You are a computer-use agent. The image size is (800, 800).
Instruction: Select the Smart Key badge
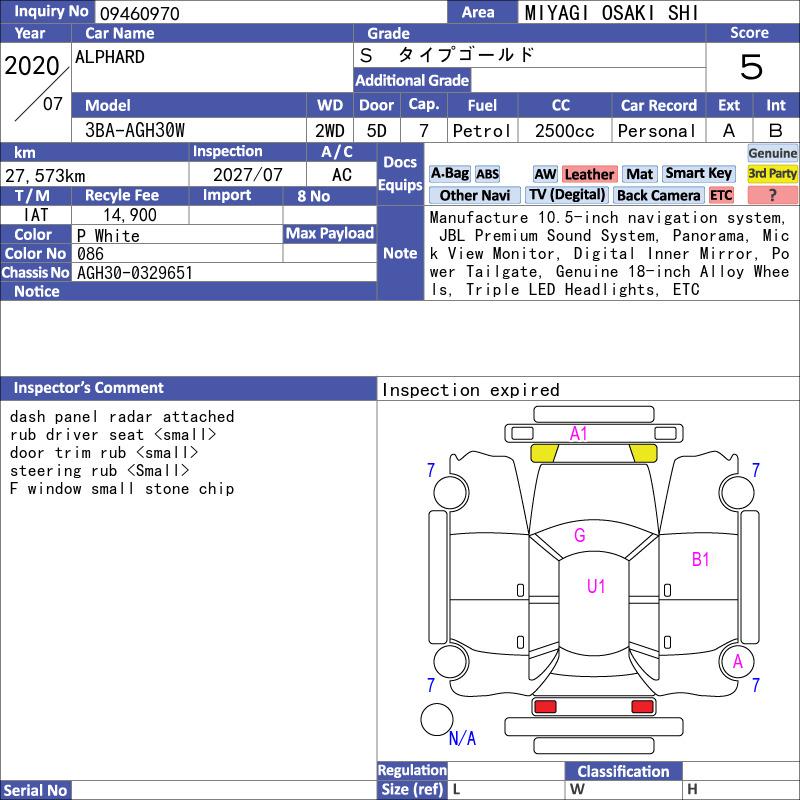[698, 174]
